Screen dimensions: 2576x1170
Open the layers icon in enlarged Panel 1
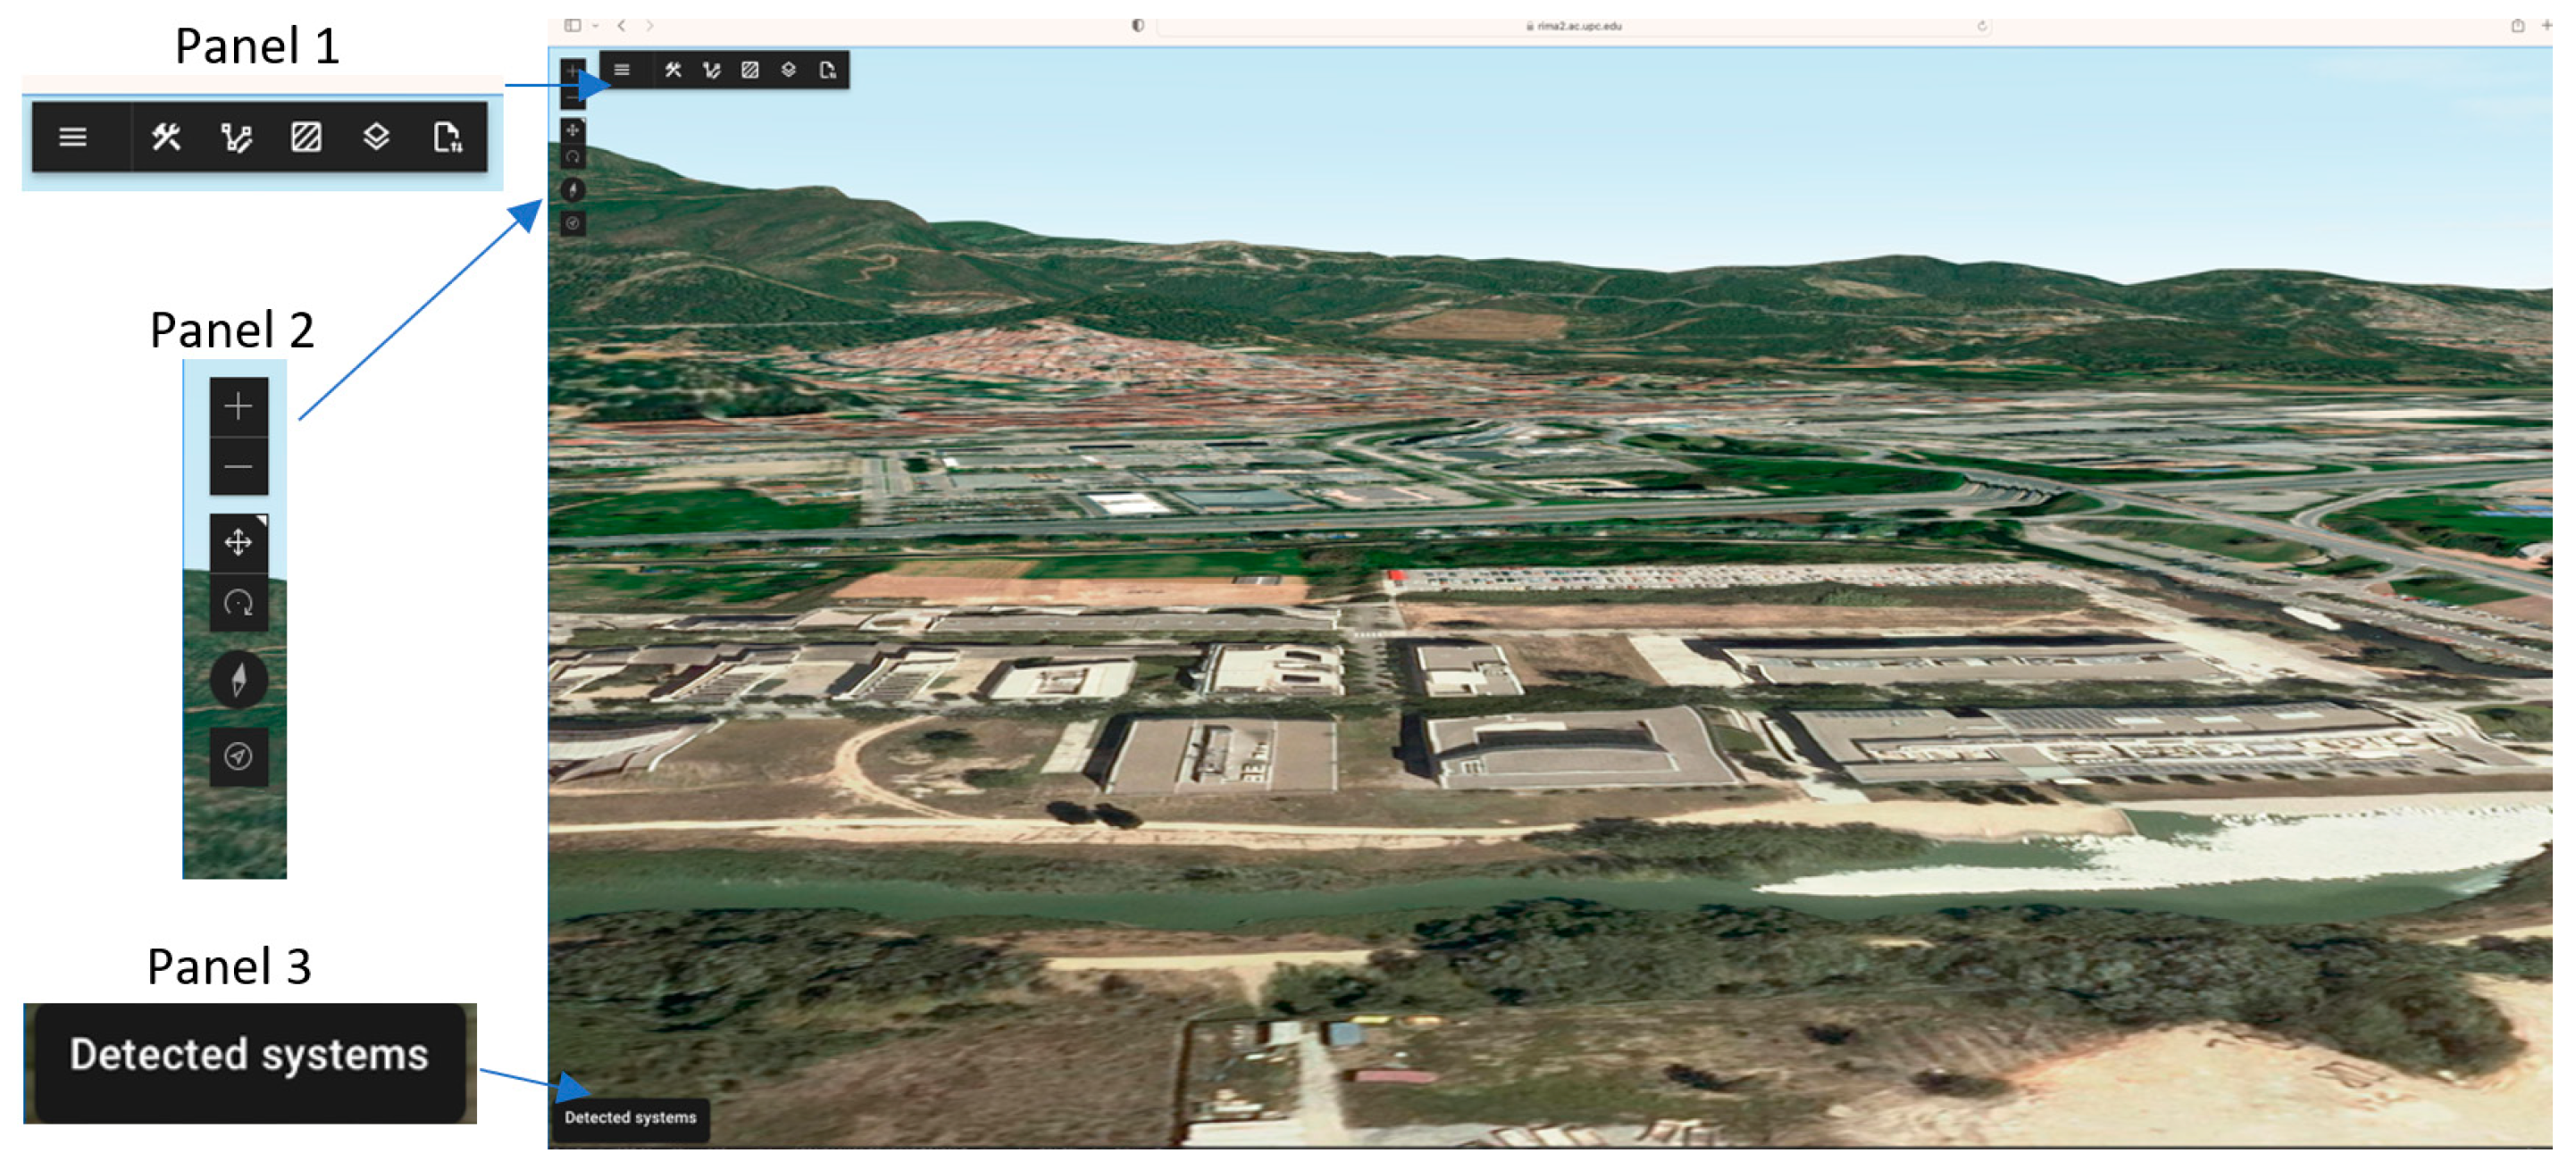pos(376,137)
